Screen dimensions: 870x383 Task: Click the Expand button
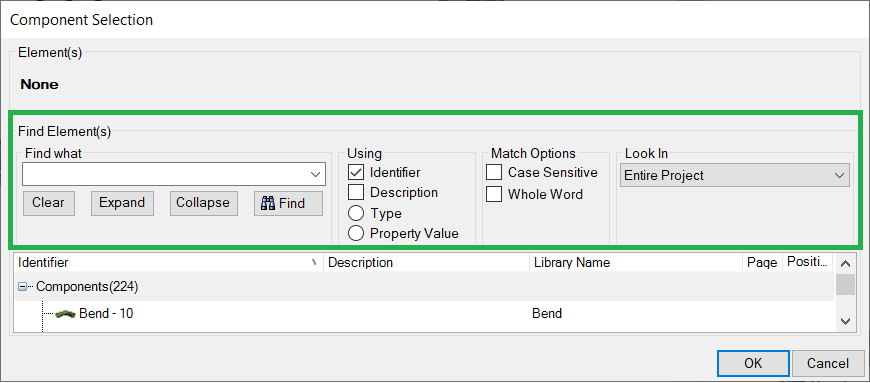122,203
